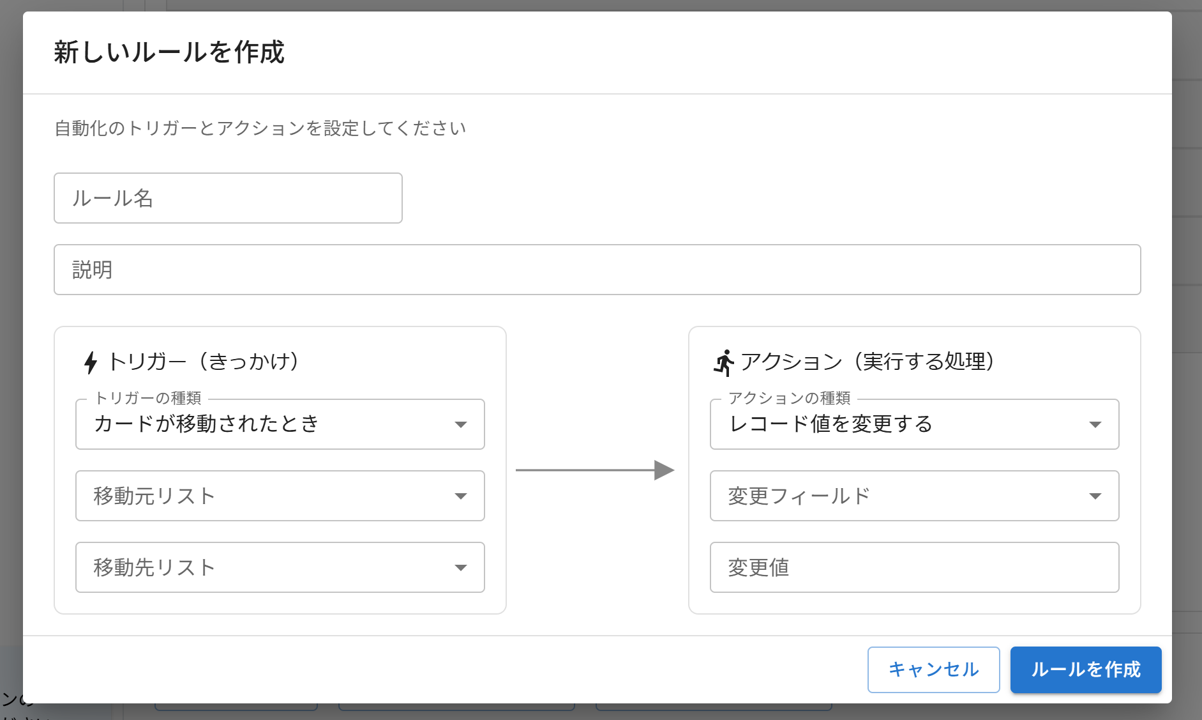
Task: Click the dropdown caret on アクションの種類
Action: point(1096,424)
